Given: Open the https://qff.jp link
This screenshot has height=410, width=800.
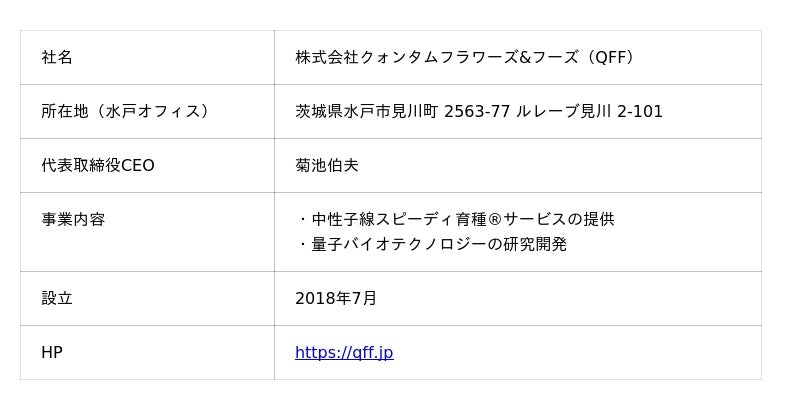Looking at the screenshot, I should pyautogui.click(x=344, y=352).
